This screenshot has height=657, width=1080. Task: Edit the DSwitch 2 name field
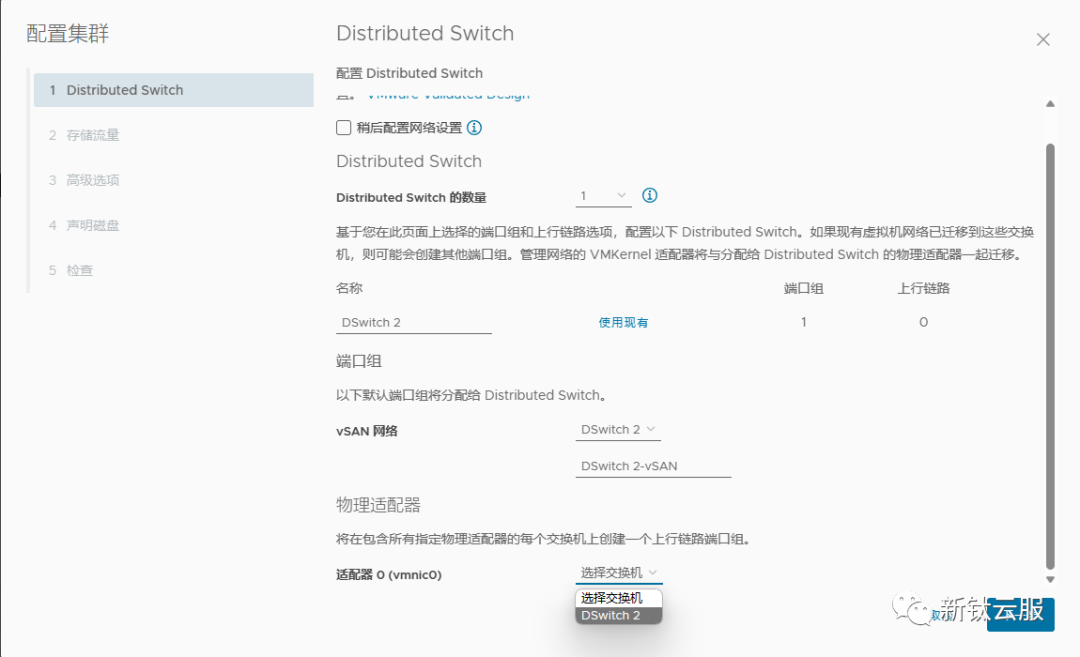coord(414,322)
